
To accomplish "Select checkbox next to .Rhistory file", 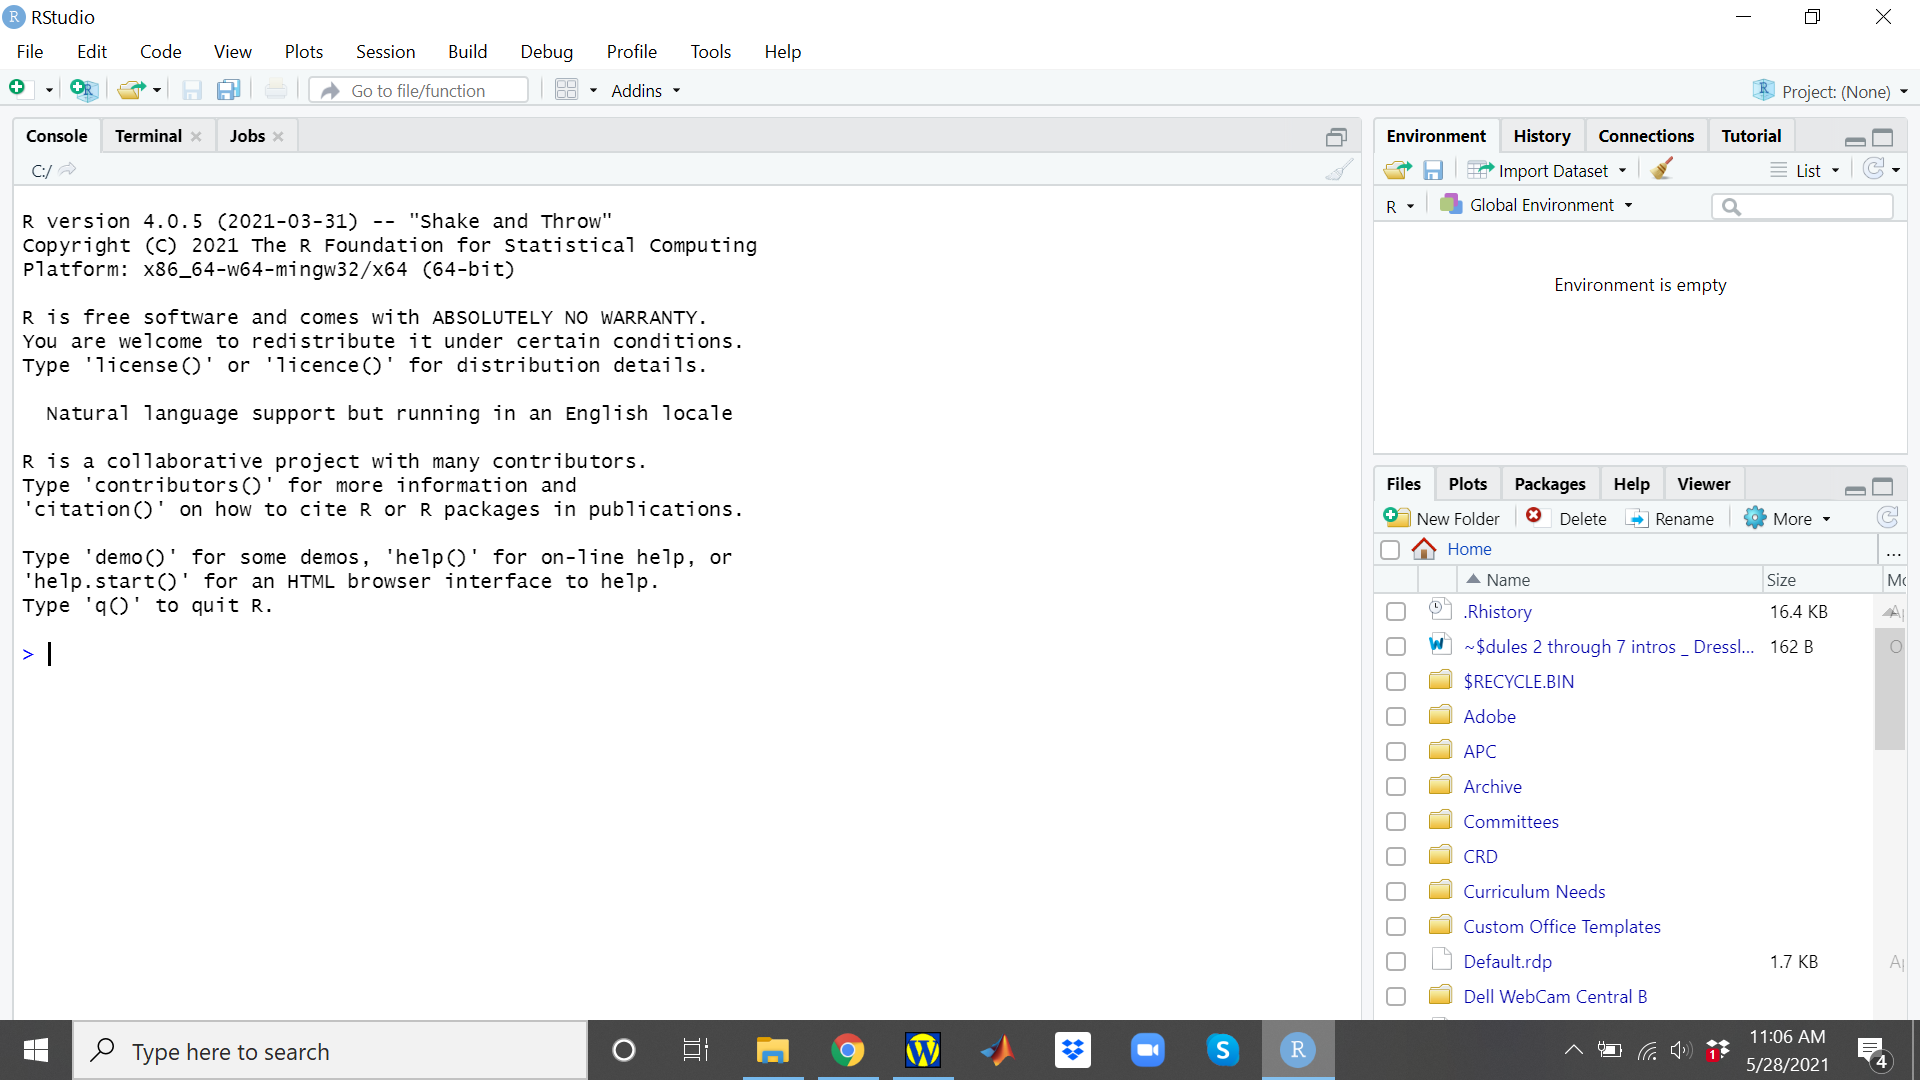I will pos(1395,611).
